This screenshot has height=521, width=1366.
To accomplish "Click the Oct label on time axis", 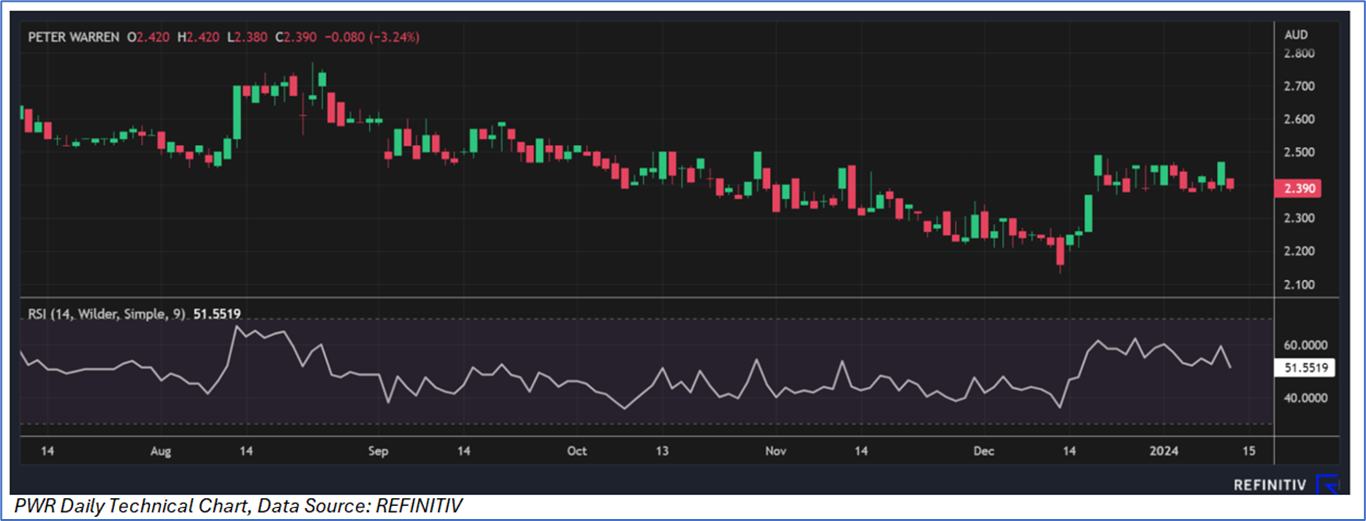I will tap(577, 452).
